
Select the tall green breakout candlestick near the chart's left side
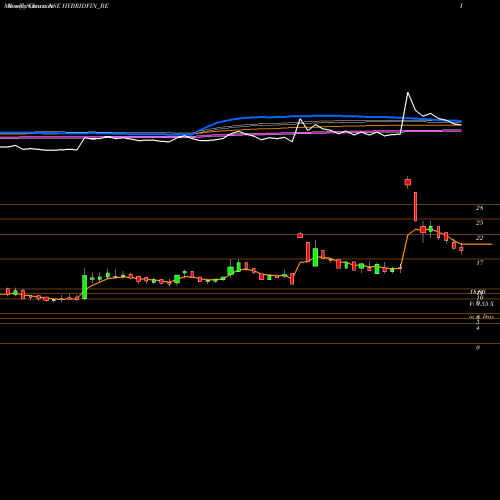coord(85,287)
